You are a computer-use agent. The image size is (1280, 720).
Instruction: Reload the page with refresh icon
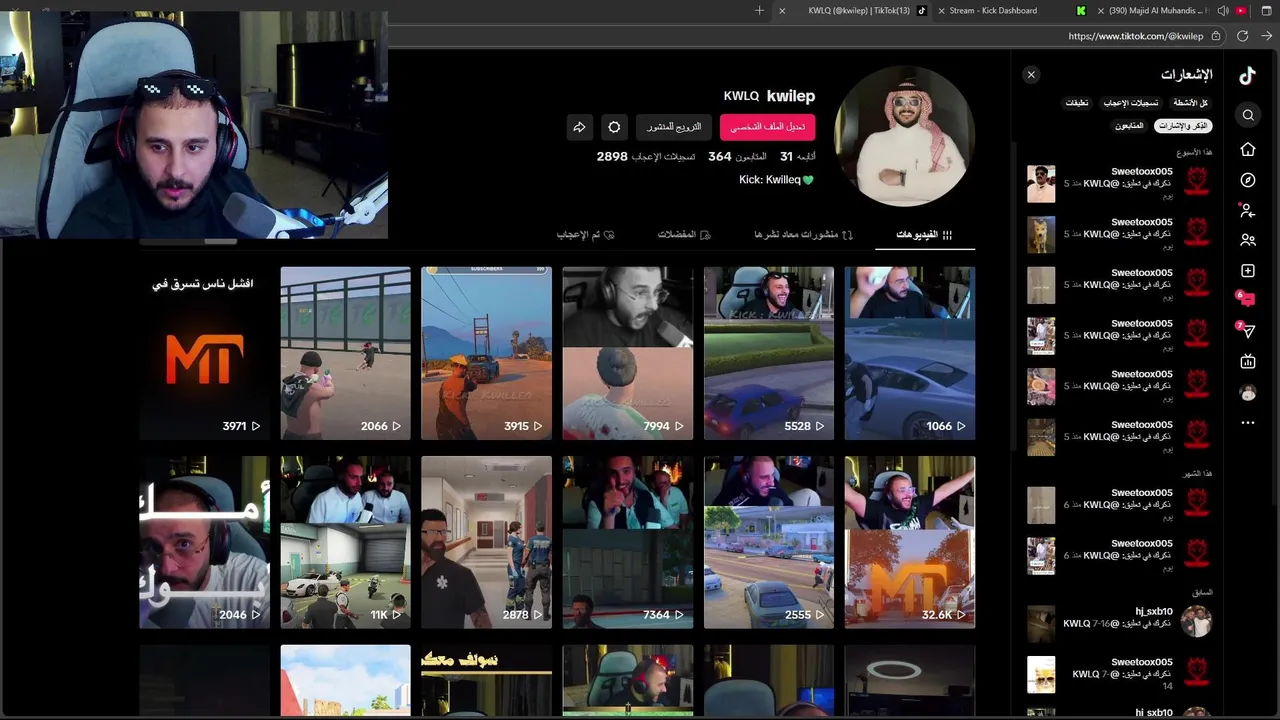(x=1242, y=36)
